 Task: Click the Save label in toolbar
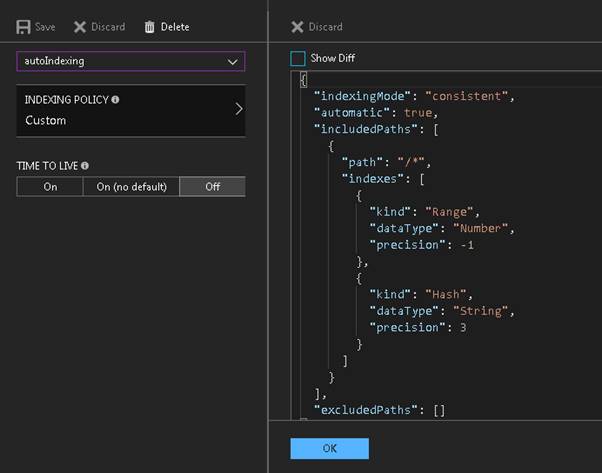pyautogui.click(x=45, y=27)
